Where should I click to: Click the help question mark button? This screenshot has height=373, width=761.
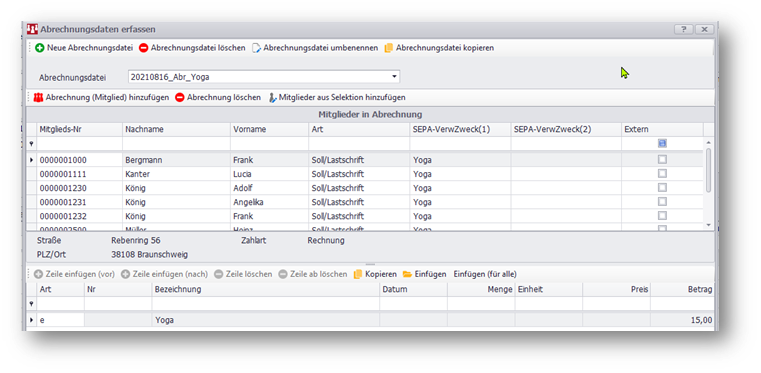pyautogui.click(x=683, y=30)
